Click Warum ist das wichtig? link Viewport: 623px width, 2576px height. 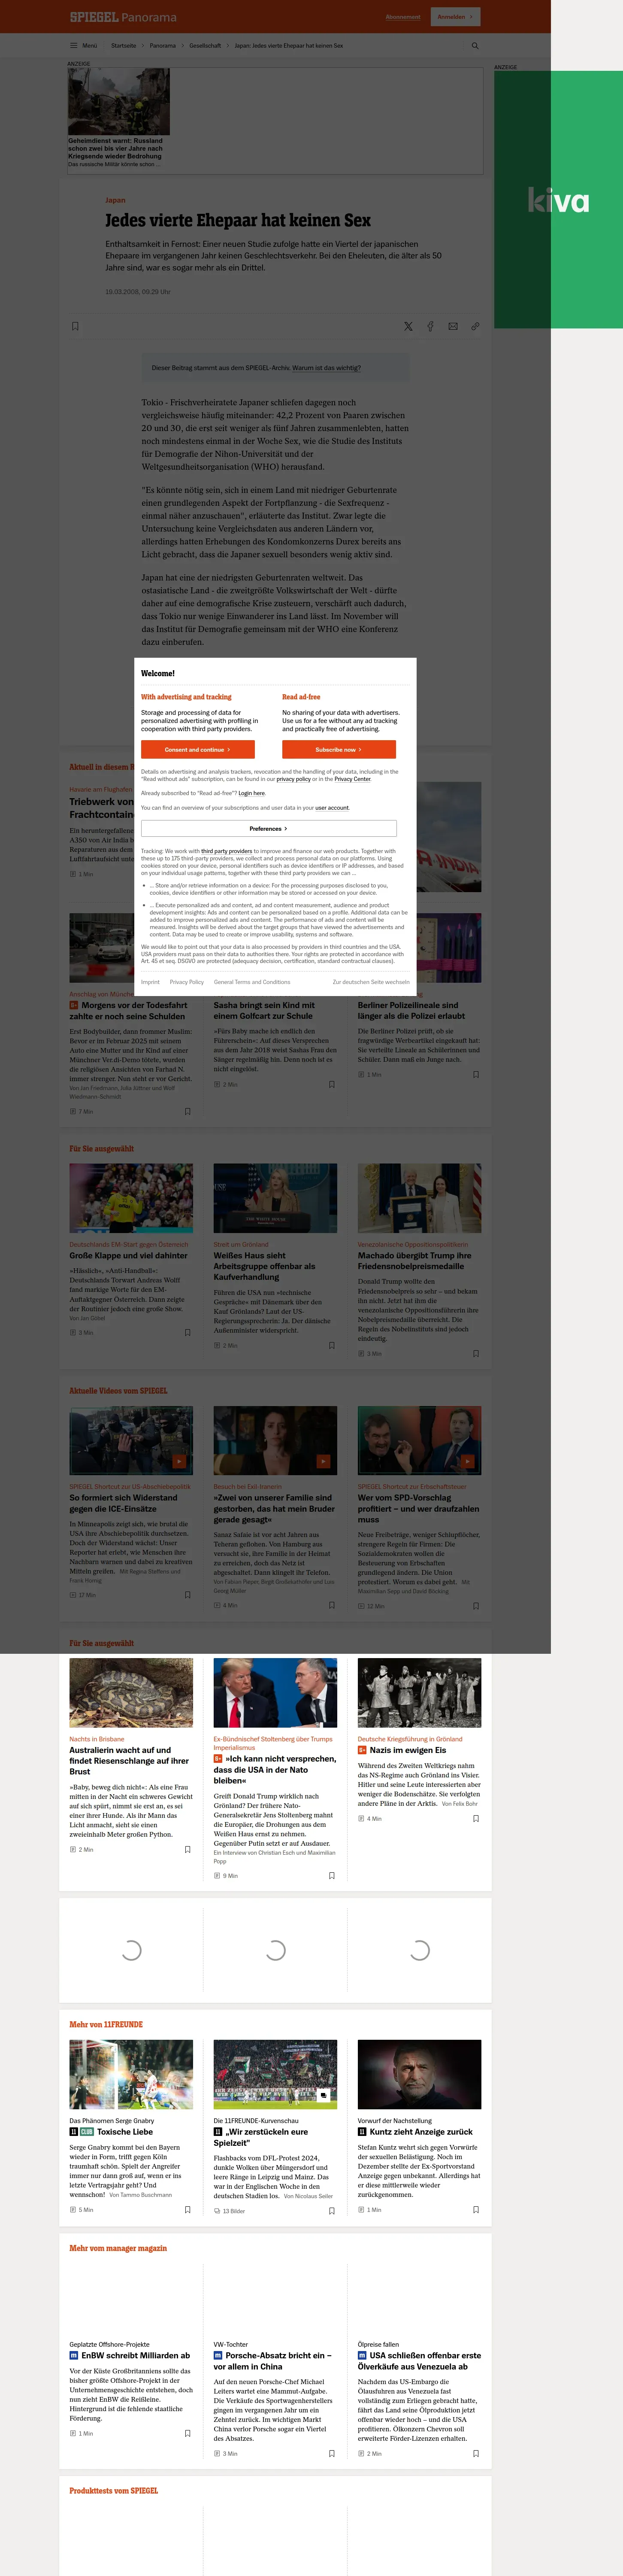326,368
